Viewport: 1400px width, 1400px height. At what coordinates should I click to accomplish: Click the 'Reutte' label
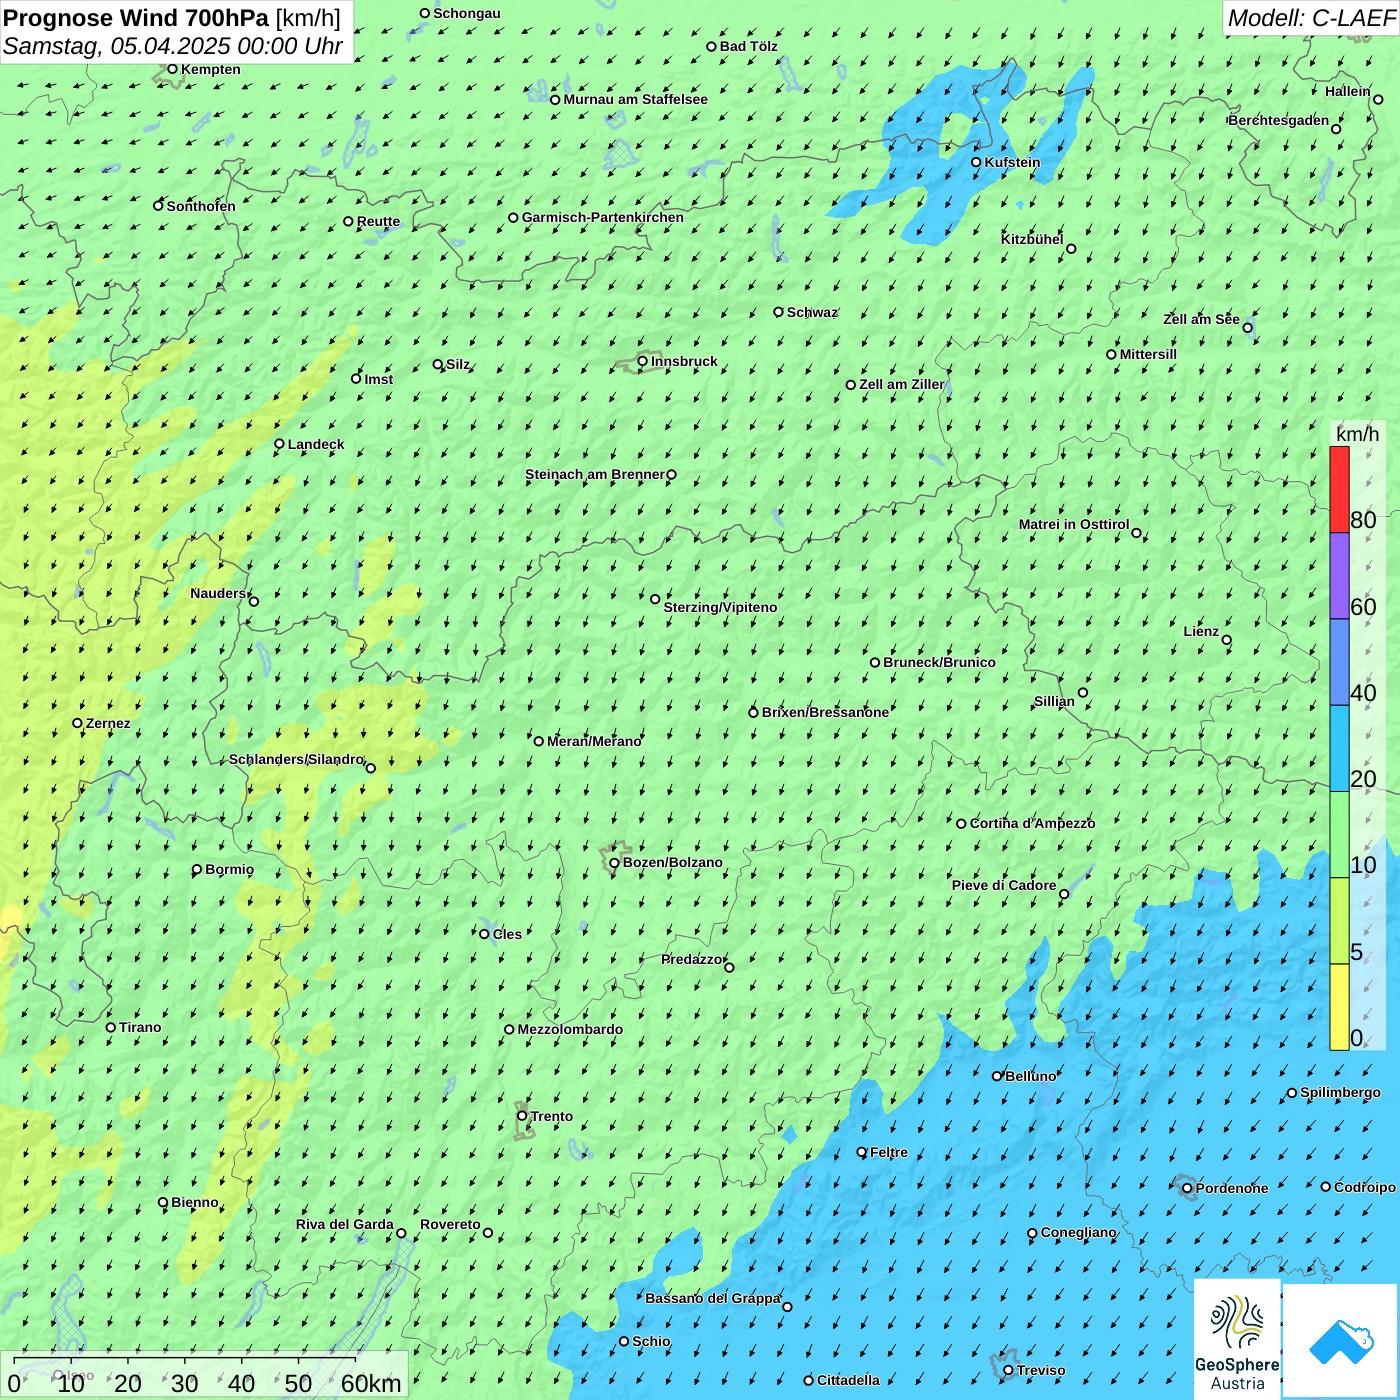pyautogui.click(x=378, y=221)
